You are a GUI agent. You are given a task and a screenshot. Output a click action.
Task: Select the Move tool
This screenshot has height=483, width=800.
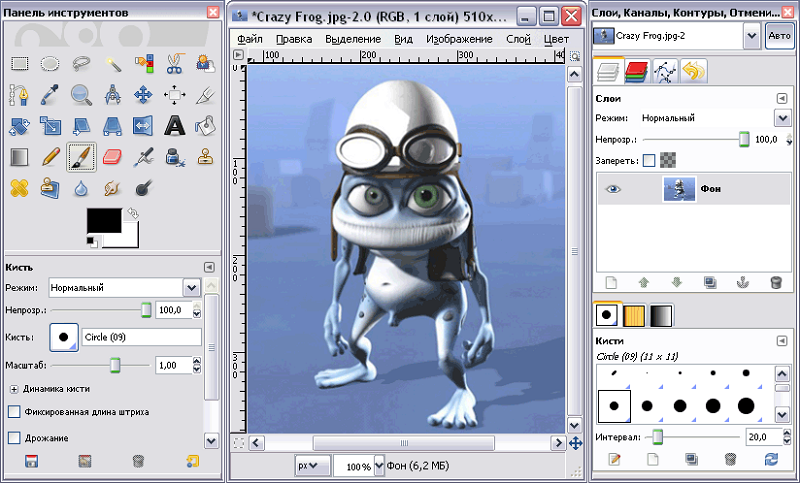[x=143, y=95]
